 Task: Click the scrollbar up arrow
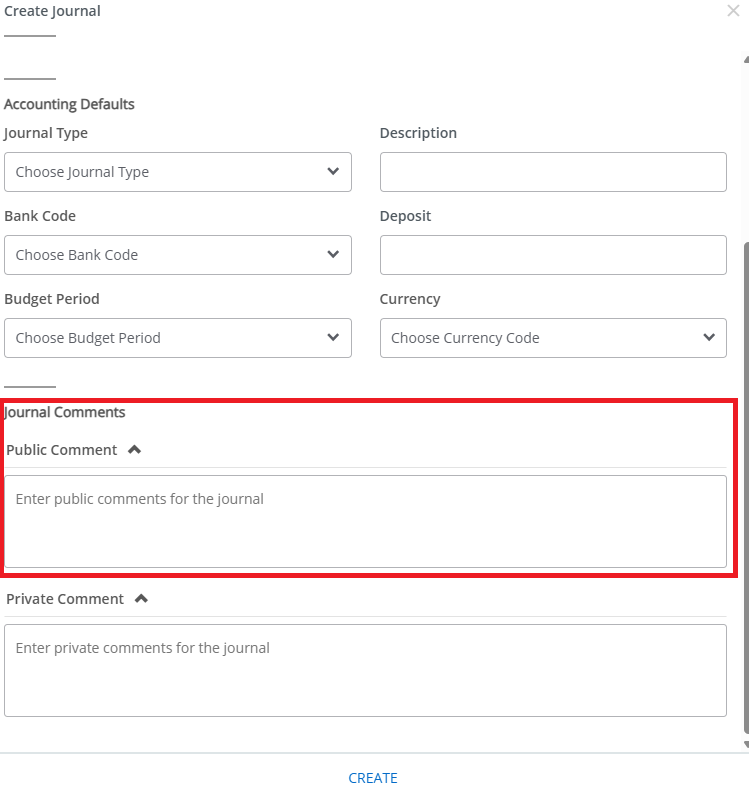coord(746,60)
